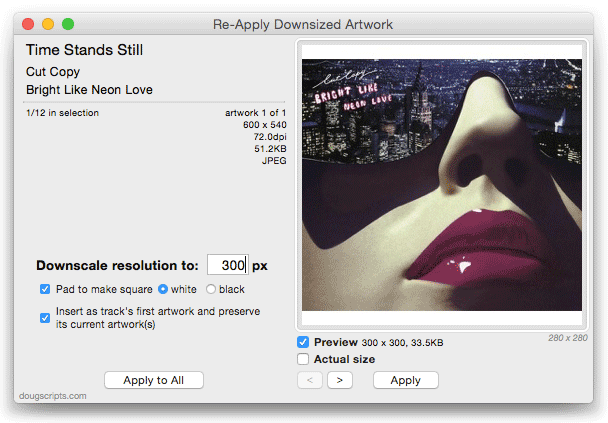Select the white padding radio button
Screen dimensions: 608x423
pyautogui.click(x=163, y=289)
